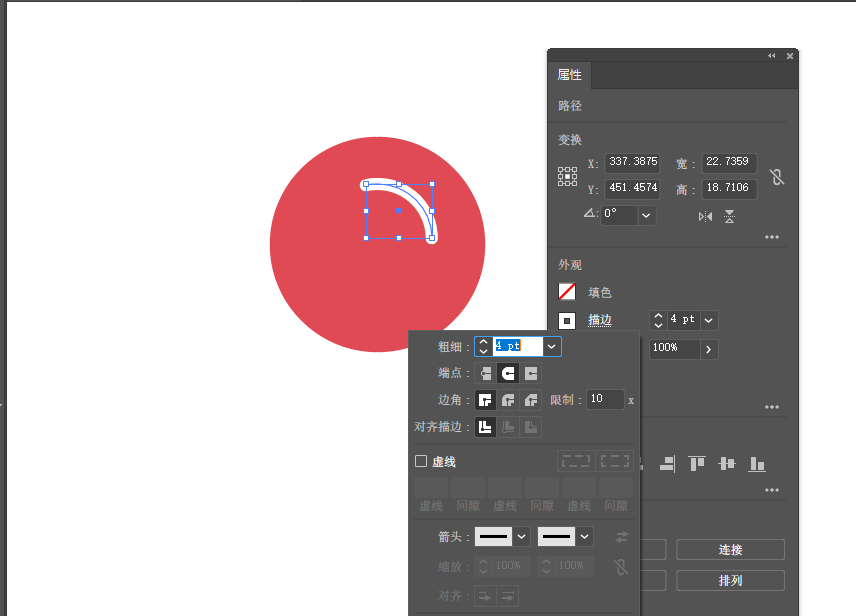Image resolution: width=856 pixels, height=616 pixels.
Task: Click the 排列 button
Action: click(x=730, y=581)
